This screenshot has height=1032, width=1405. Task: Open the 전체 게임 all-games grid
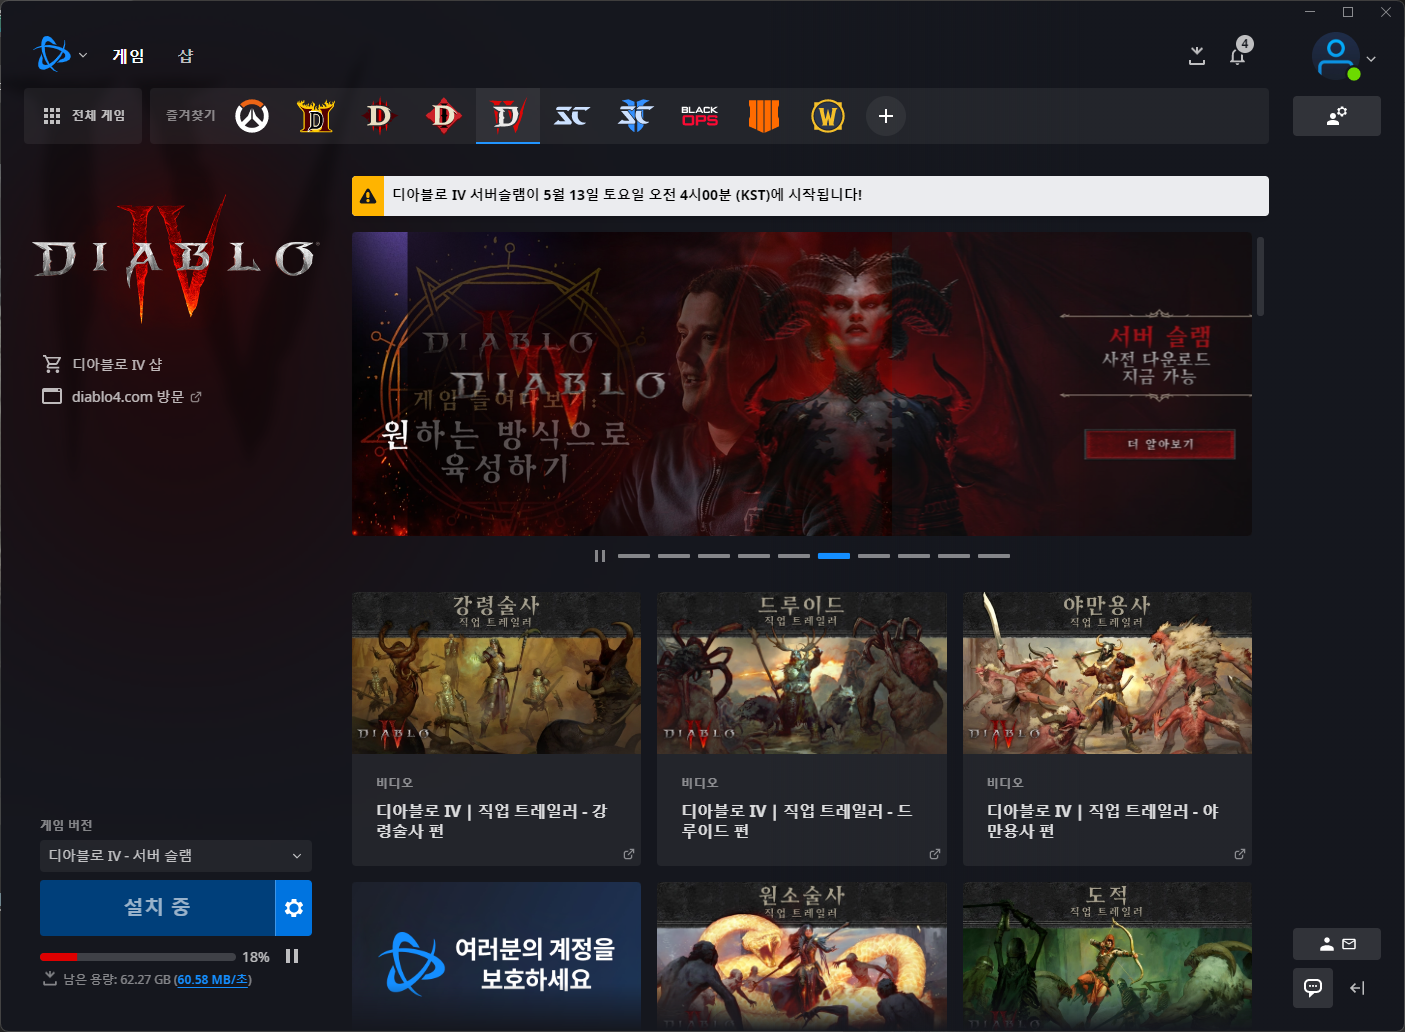coord(83,116)
